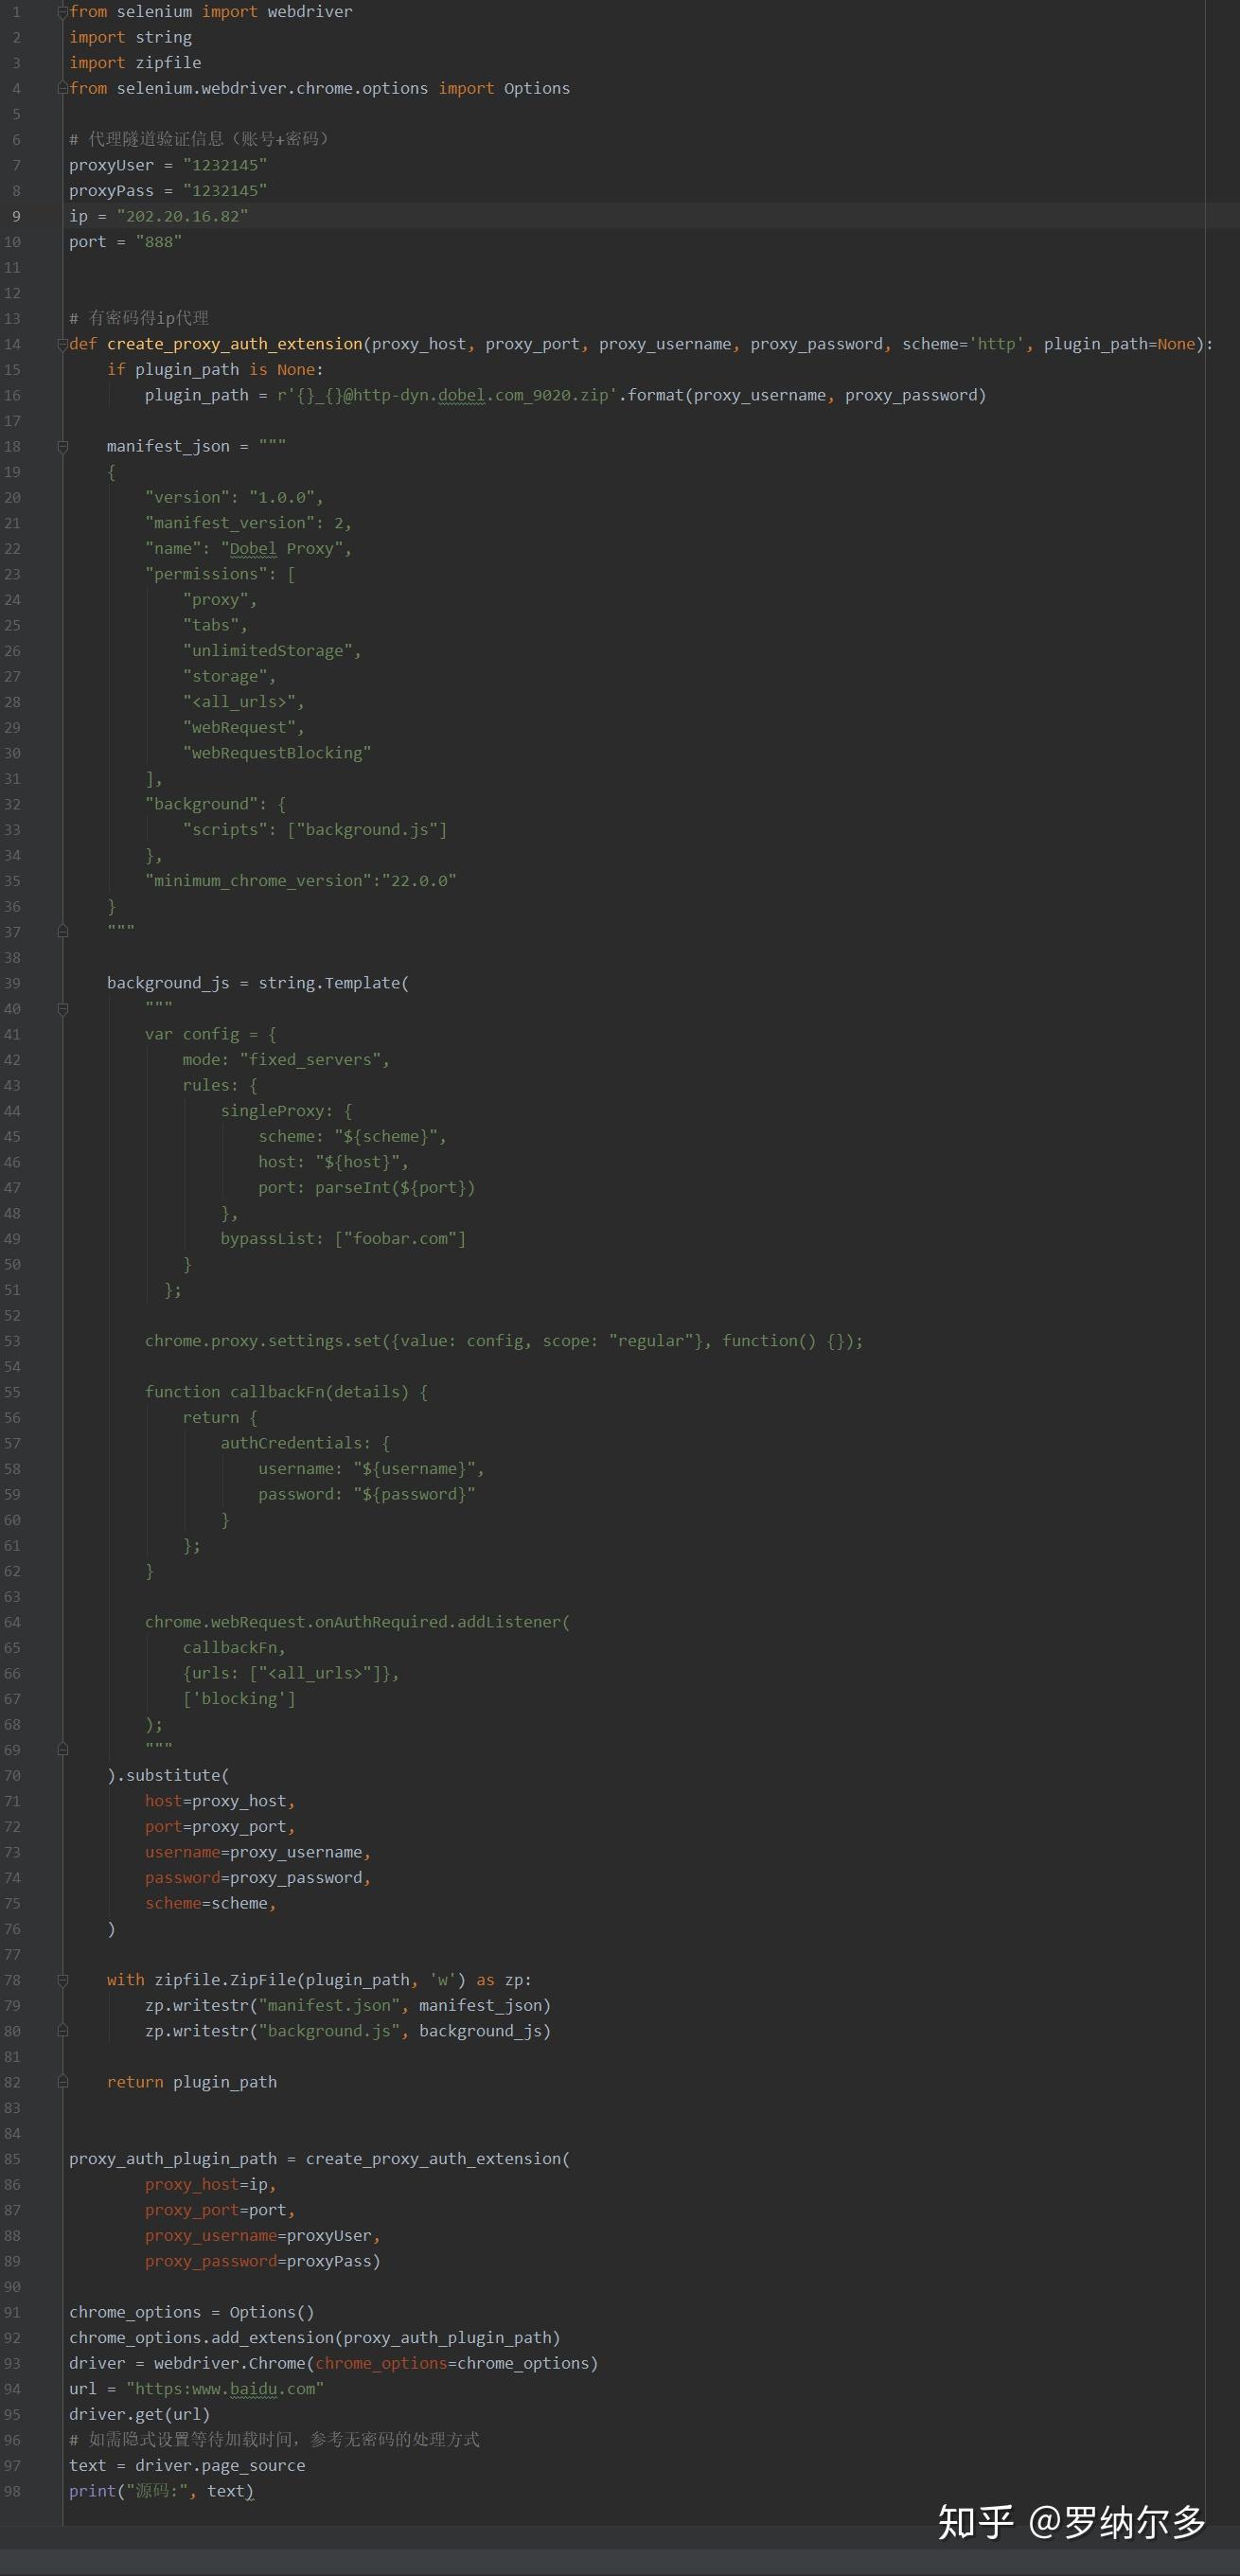Click "chrome.proxy.settings.set" on line 53
Viewport: 1240px width, 2576px height.
[x=263, y=1341]
